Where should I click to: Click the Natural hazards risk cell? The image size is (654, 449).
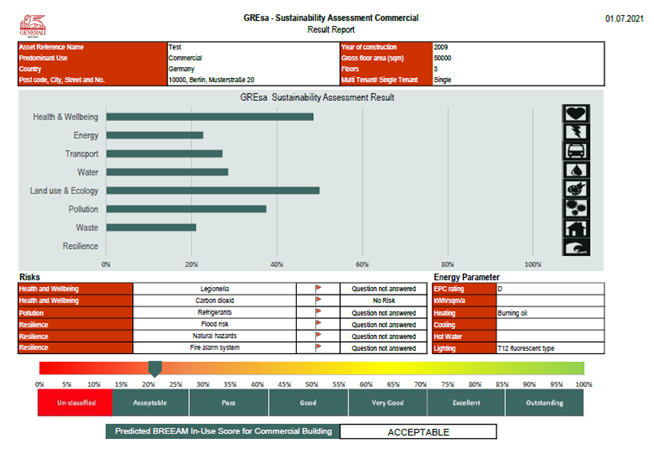(214, 336)
